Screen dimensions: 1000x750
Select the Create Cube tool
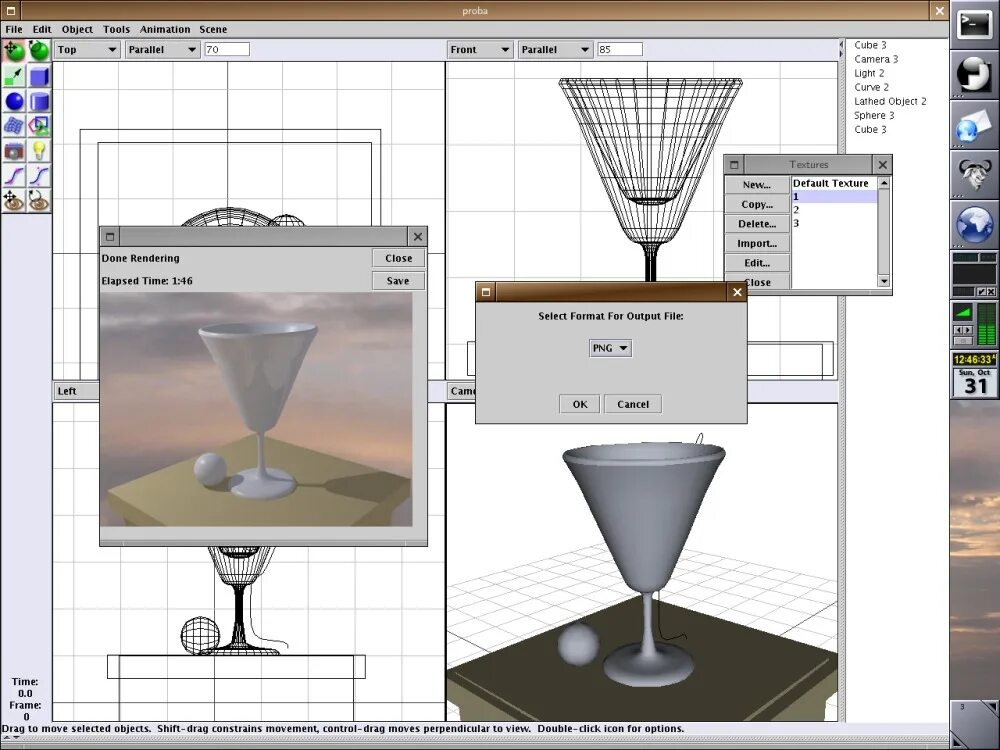[39, 77]
